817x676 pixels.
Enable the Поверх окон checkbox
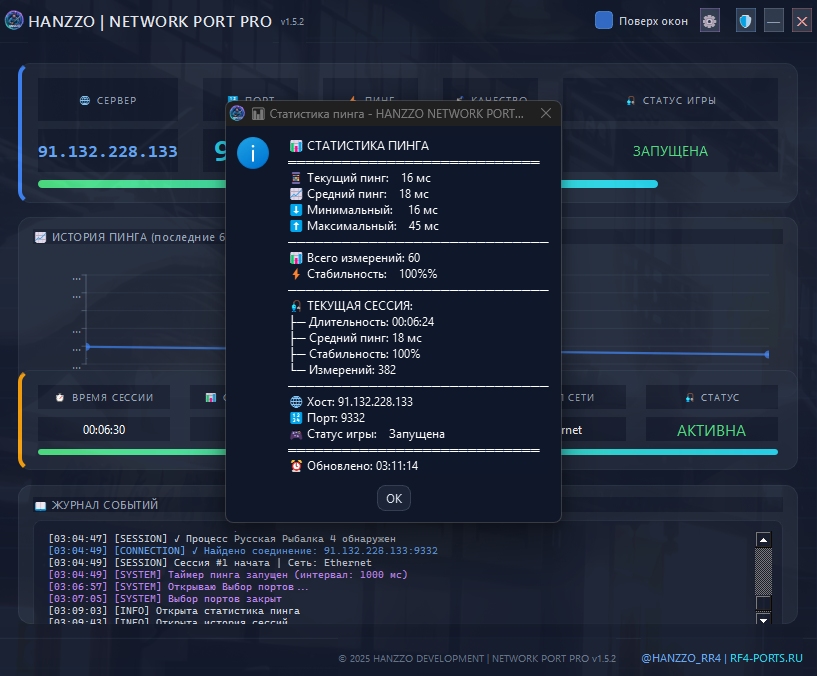(604, 20)
